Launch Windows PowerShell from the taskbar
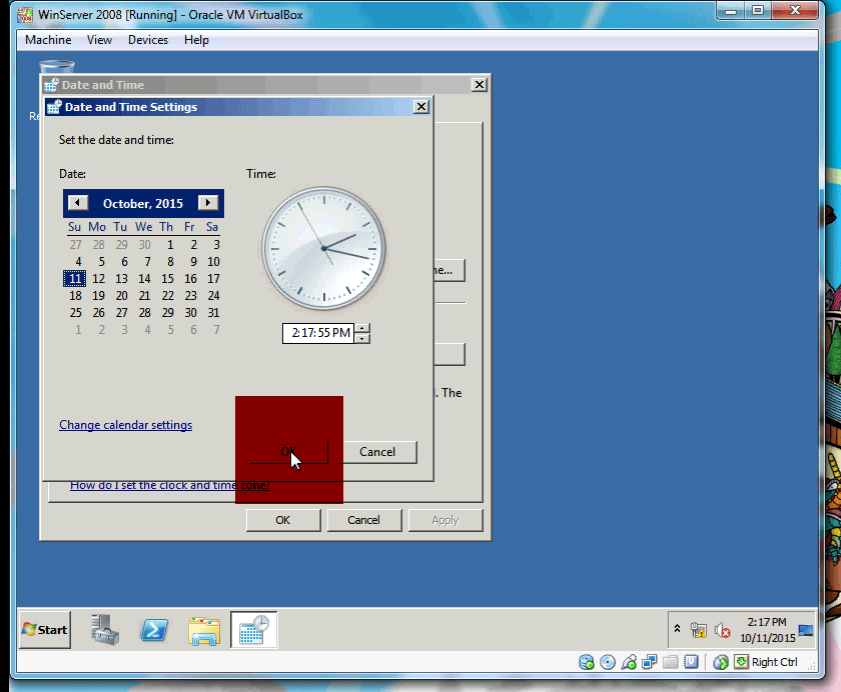The width and height of the screenshot is (841, 692). [x=154, y=630]
